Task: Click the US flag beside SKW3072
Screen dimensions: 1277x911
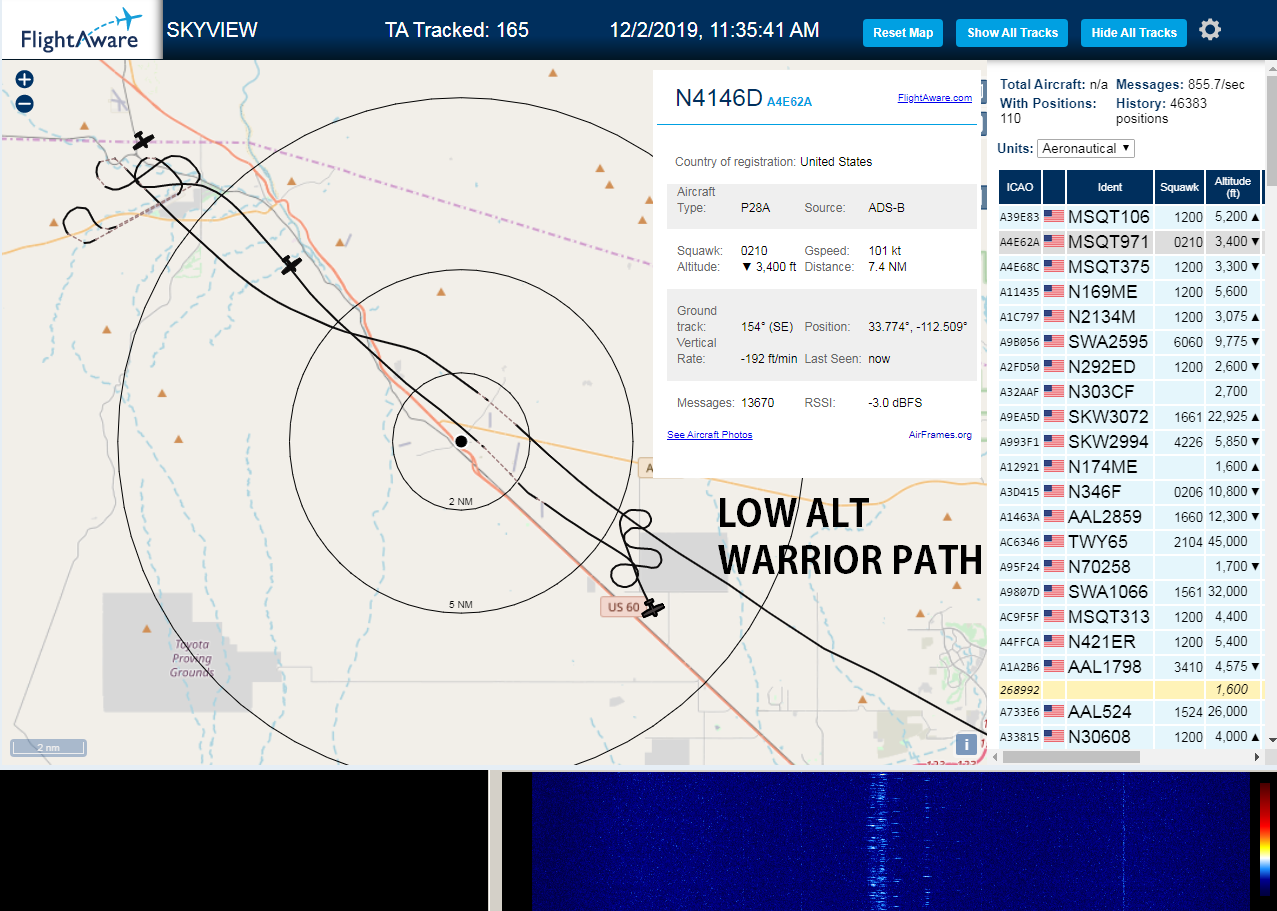Action: click(1054, 416)
